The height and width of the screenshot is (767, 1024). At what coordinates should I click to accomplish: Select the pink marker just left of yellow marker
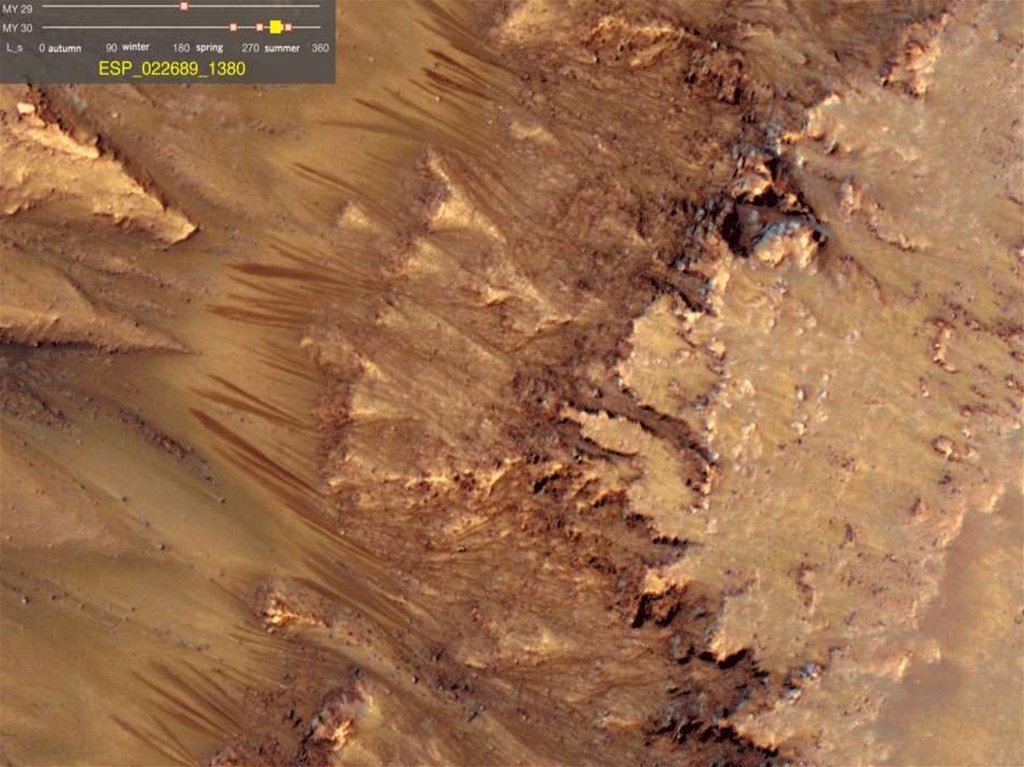coord(259,27)
